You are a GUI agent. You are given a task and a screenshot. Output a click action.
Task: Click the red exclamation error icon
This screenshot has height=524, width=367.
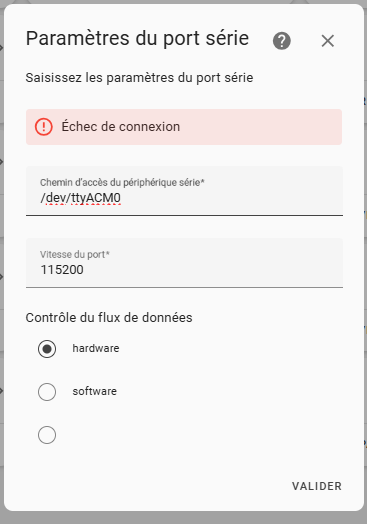43,127
